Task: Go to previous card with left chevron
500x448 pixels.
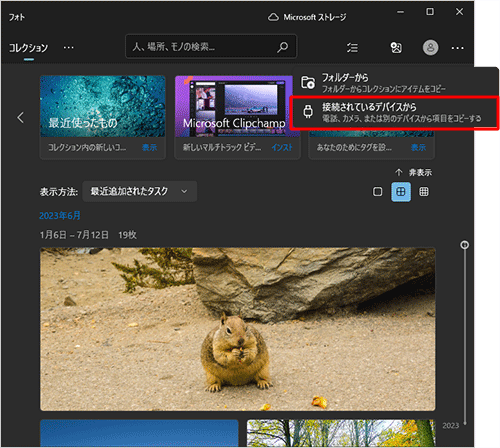Action: [21, 117]
